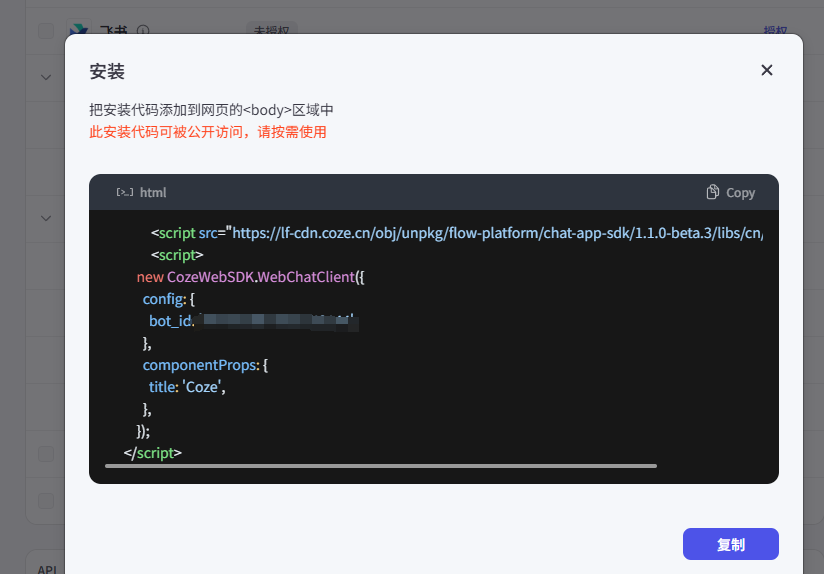
Task: Click the red warning text 此安装代码可被公开访问
Action: tap(208, 132)
